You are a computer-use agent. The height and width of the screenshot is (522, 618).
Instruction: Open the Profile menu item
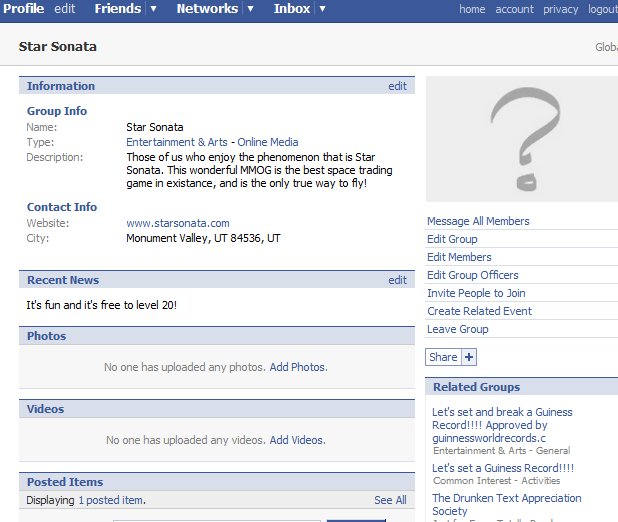(23, 9)
